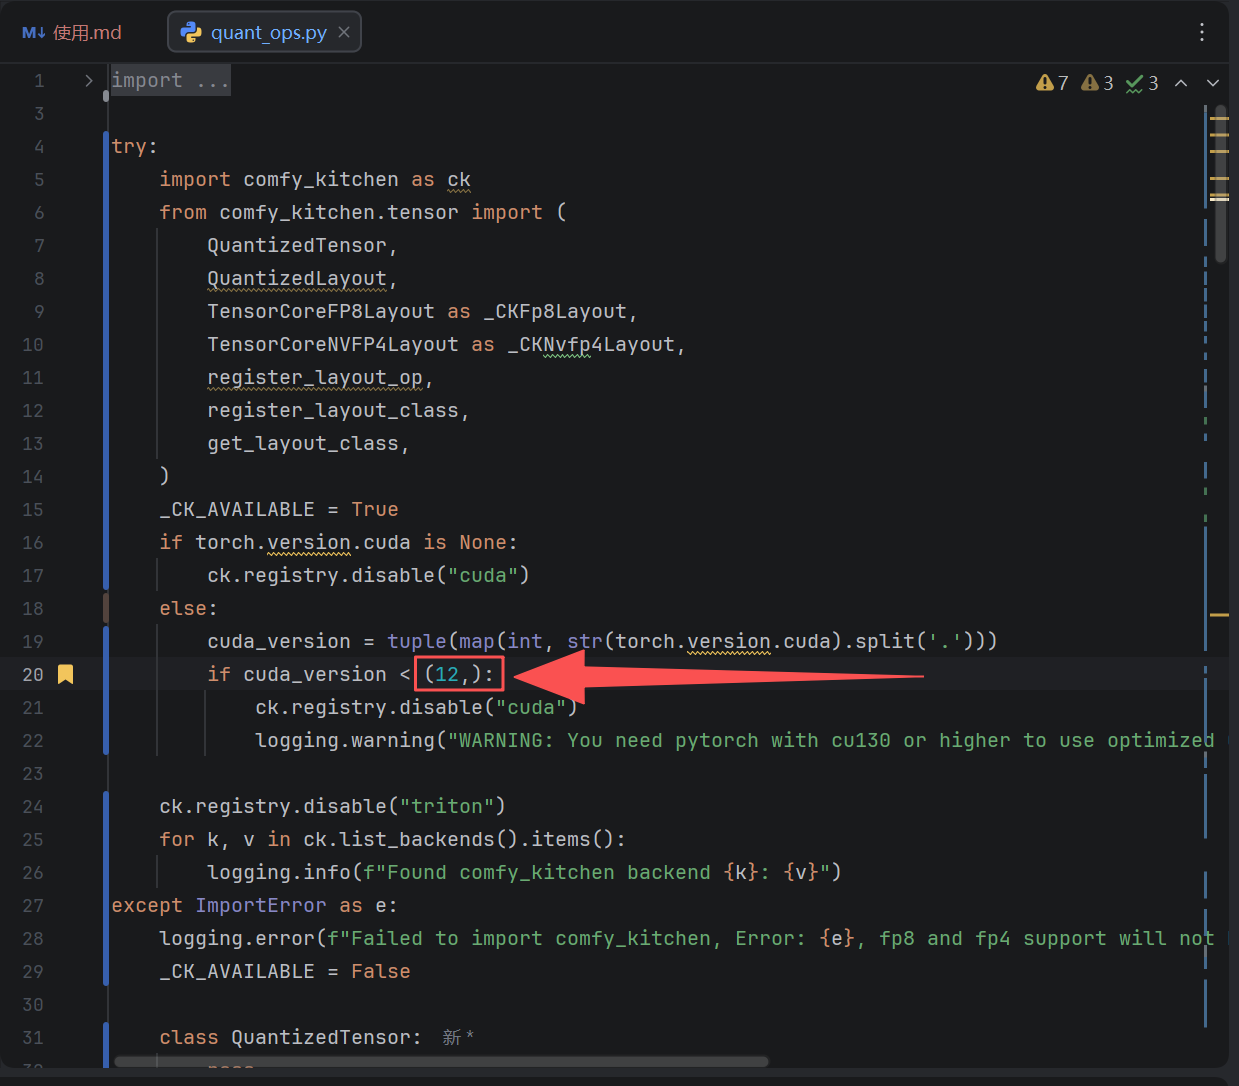This screenshot has width=1239, height=1086.
Task: Go to previous highlighted problem arrow
Action: click(x=1181, y=83)
